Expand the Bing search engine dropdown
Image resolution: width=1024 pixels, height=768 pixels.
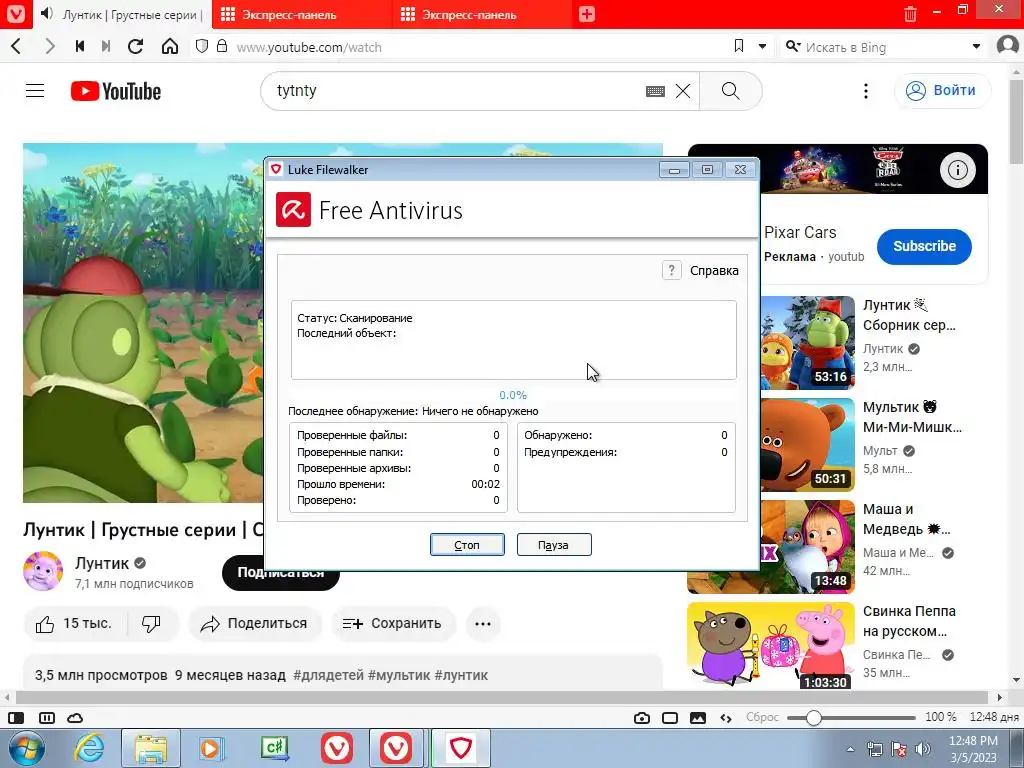976,46
